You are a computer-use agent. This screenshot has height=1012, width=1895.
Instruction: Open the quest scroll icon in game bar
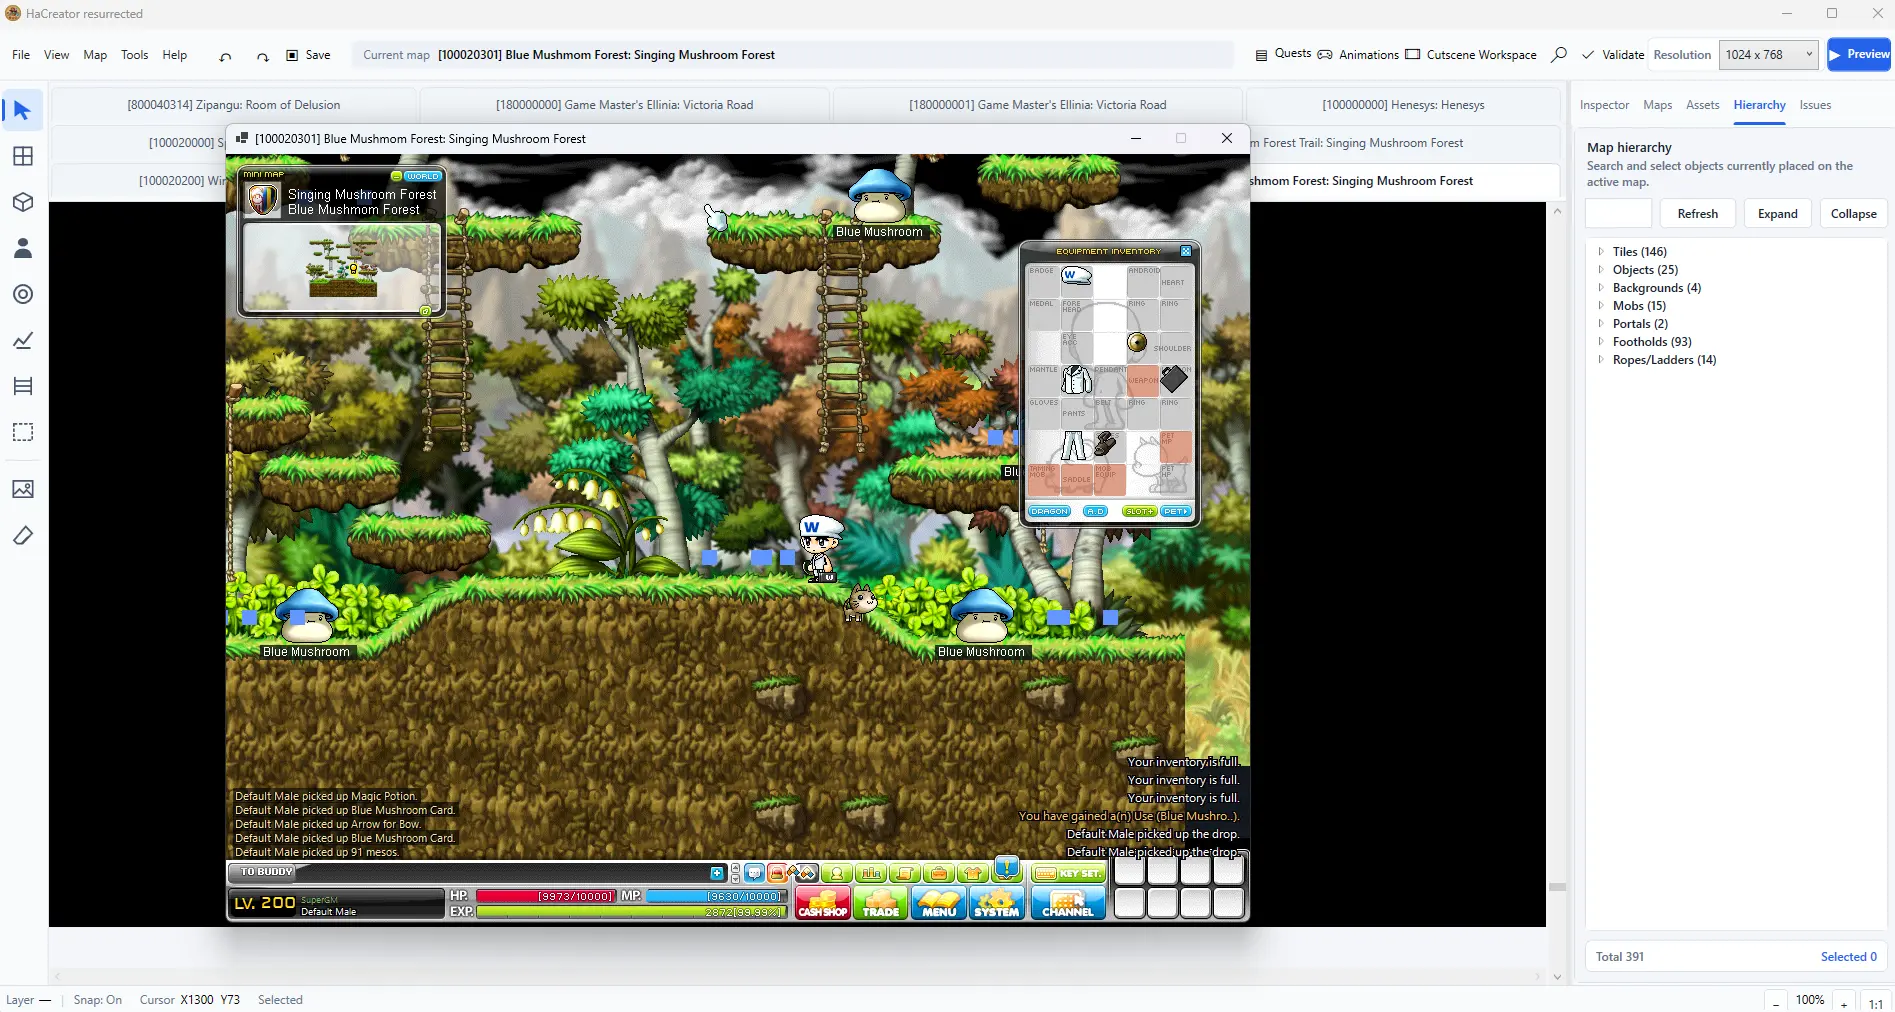click(x=905, y=873)
